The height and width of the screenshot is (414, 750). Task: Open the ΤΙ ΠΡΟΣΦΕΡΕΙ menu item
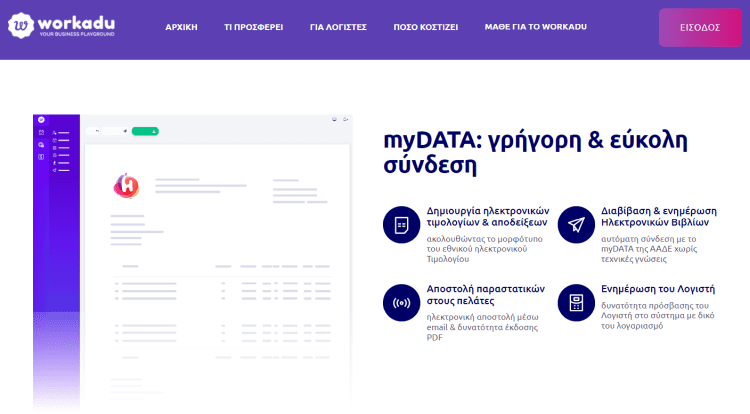254,27
